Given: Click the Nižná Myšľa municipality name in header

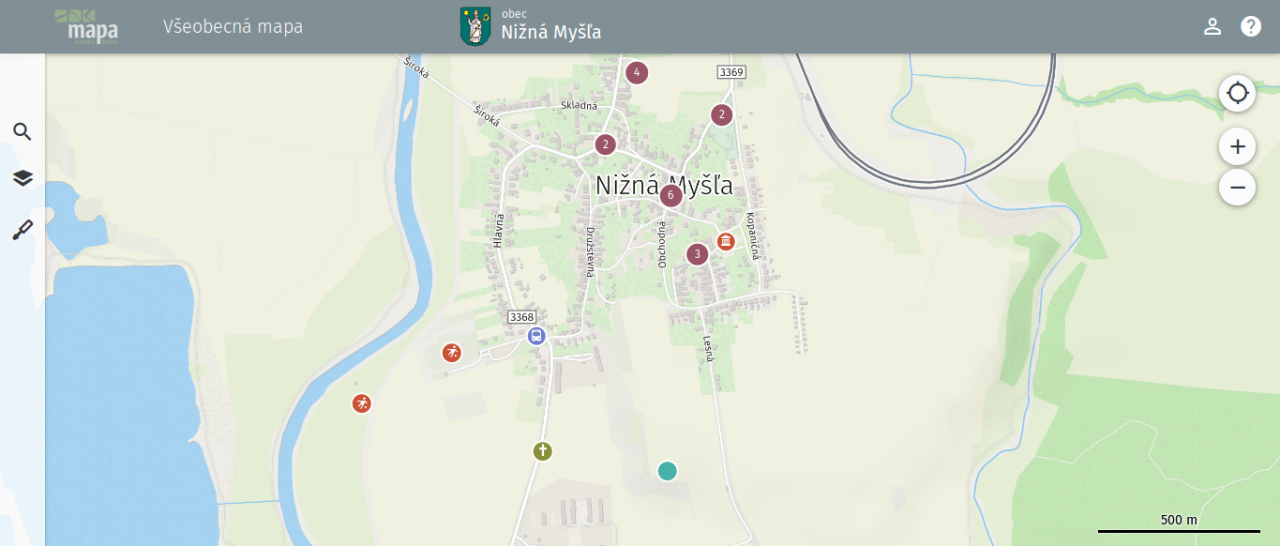Looking at the screenshot, I should coord(551,33).
